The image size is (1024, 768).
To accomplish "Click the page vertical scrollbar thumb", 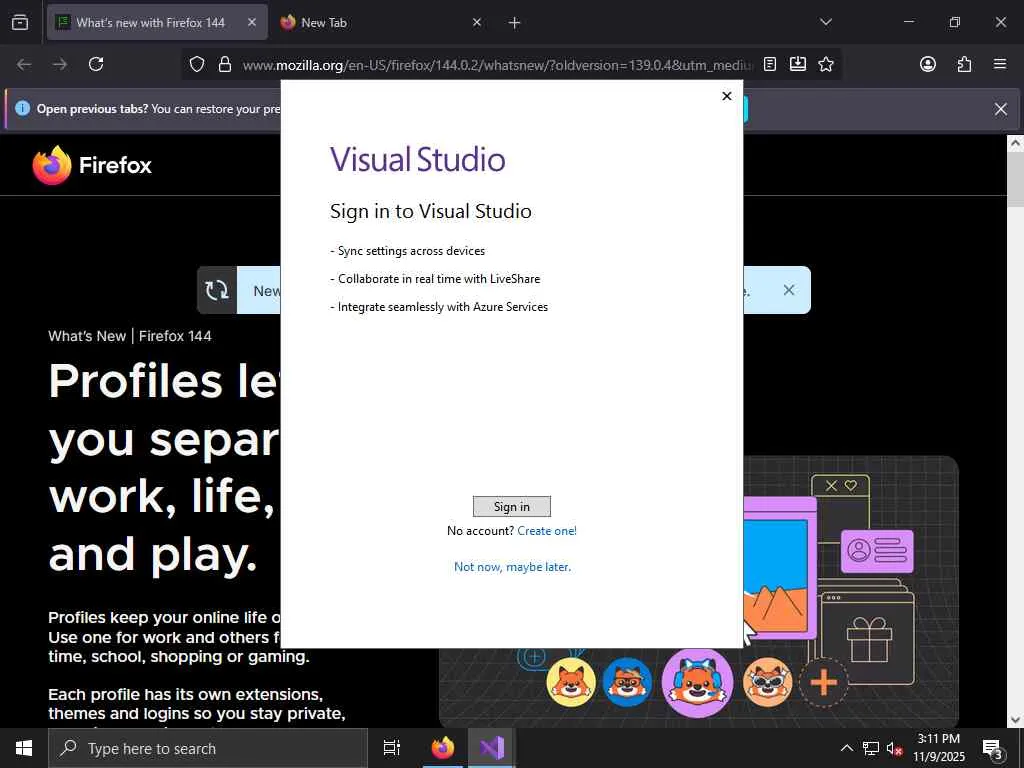I will (1015, 180).
